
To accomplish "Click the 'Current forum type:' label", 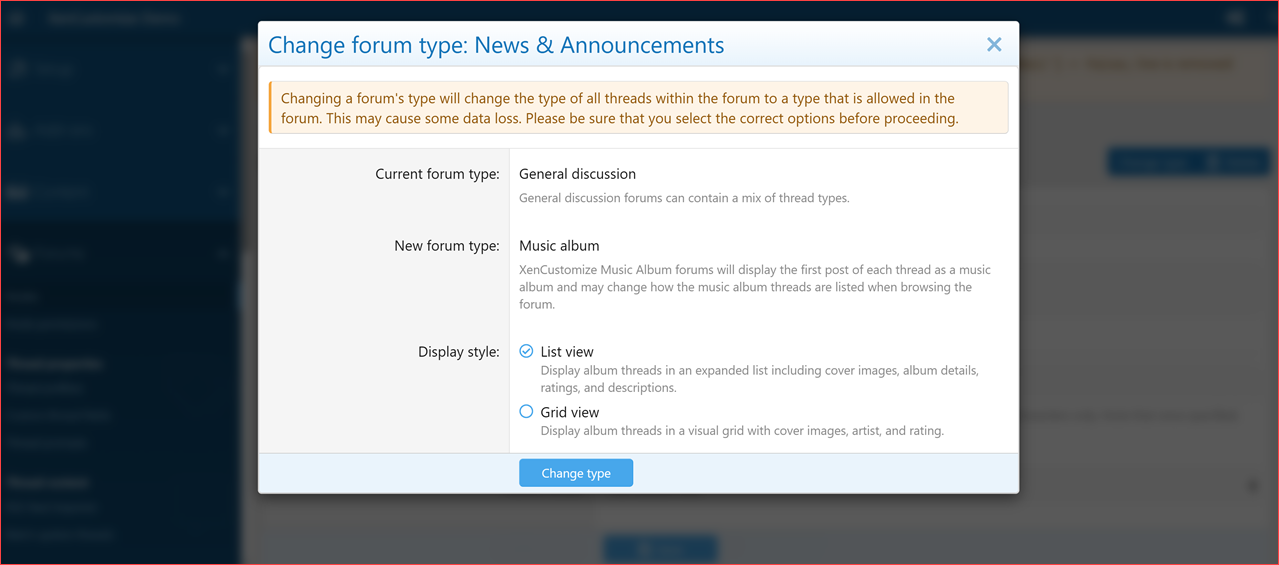I will (x=437, y=174).
